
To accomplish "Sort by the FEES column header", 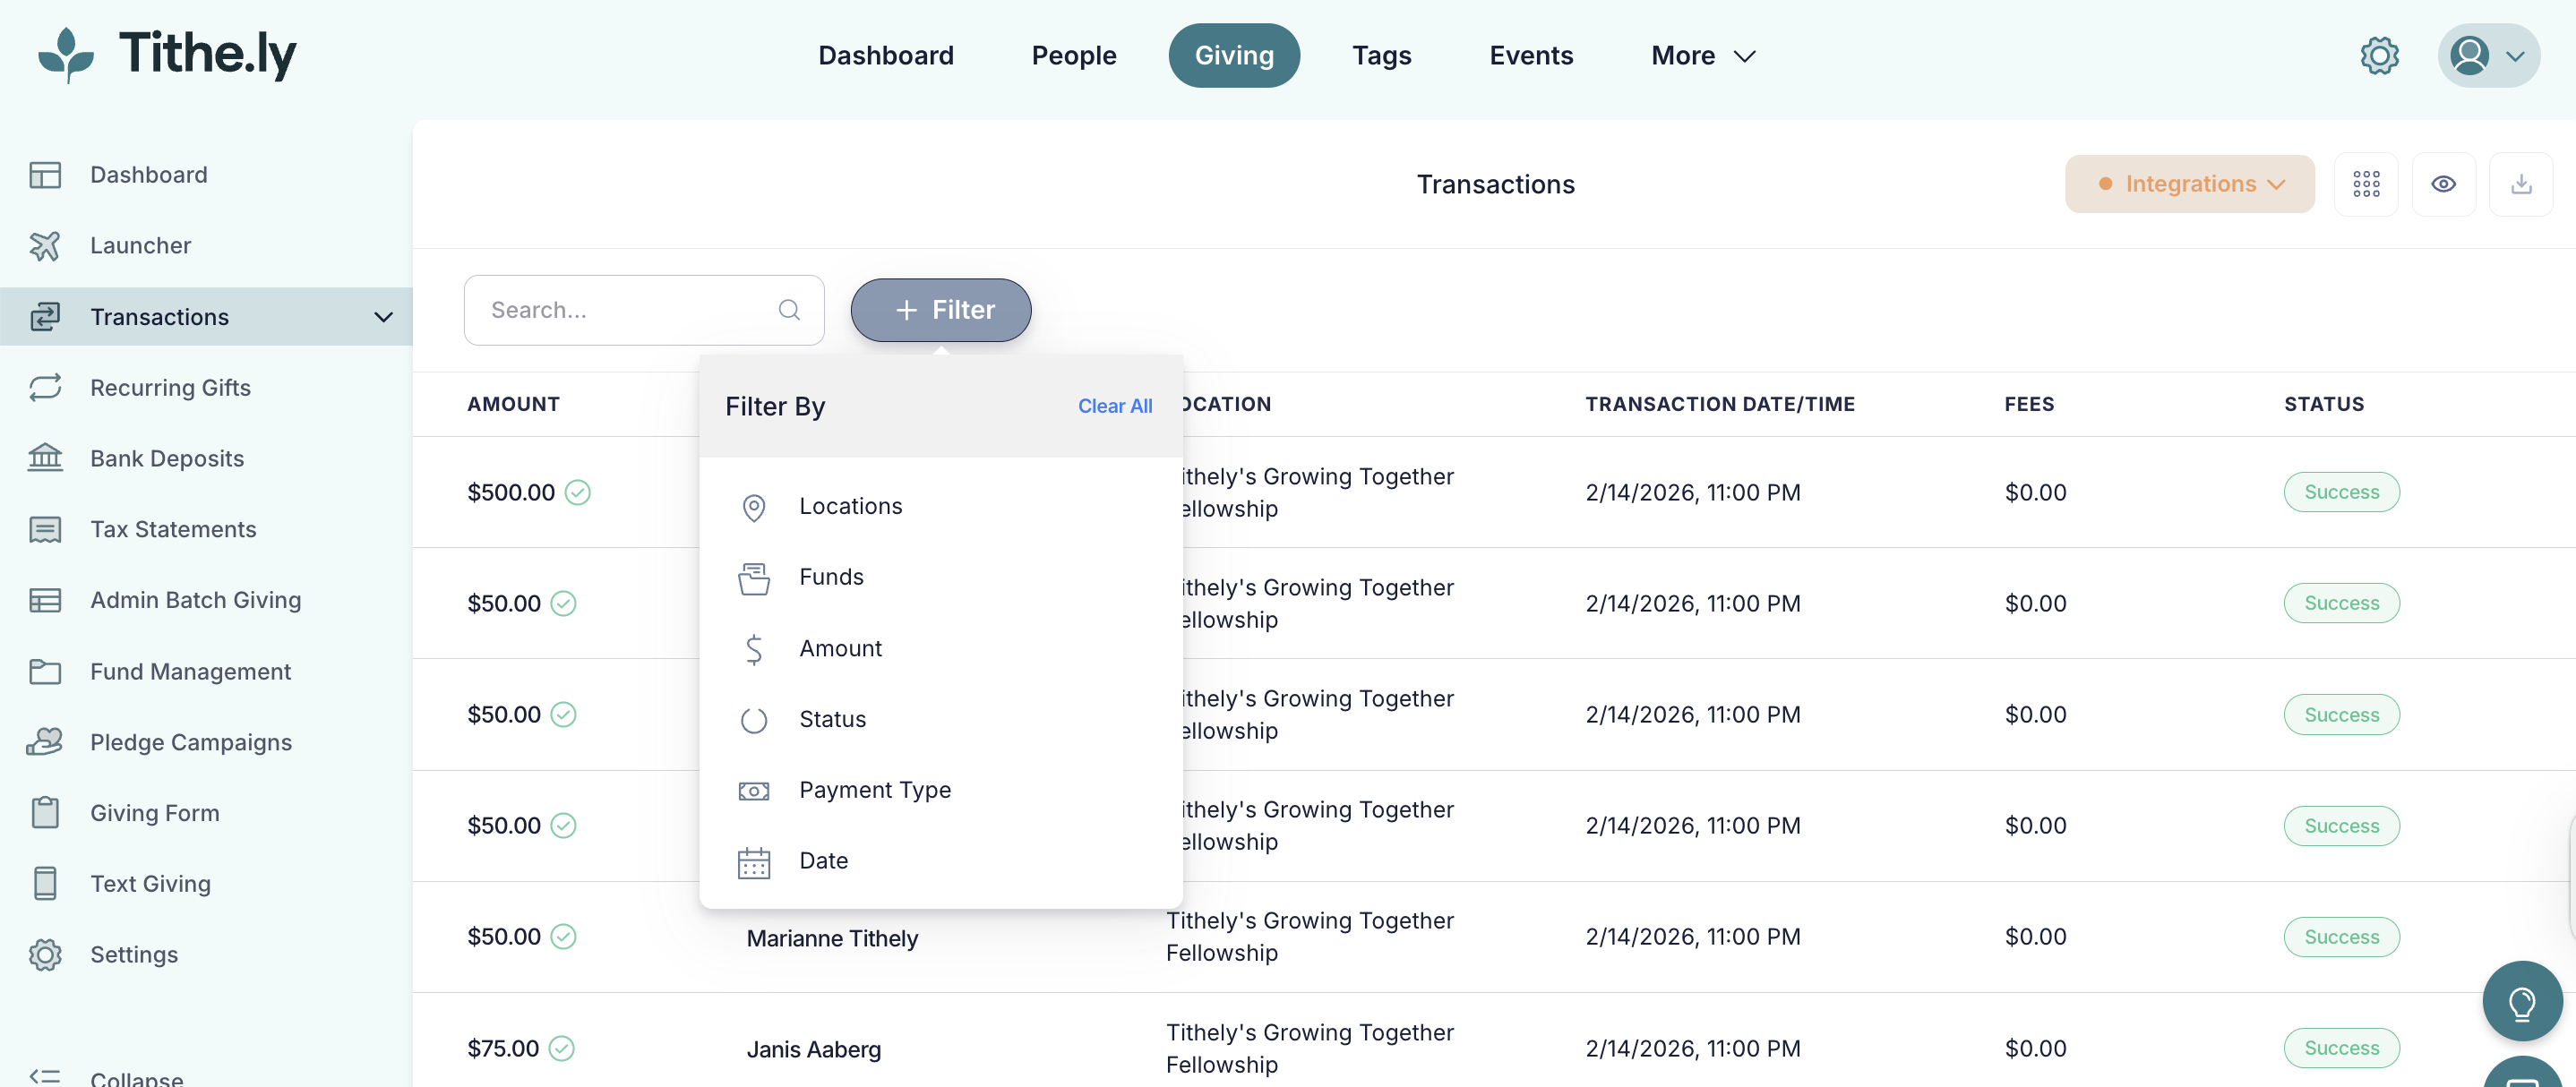I will (2029, 404).
